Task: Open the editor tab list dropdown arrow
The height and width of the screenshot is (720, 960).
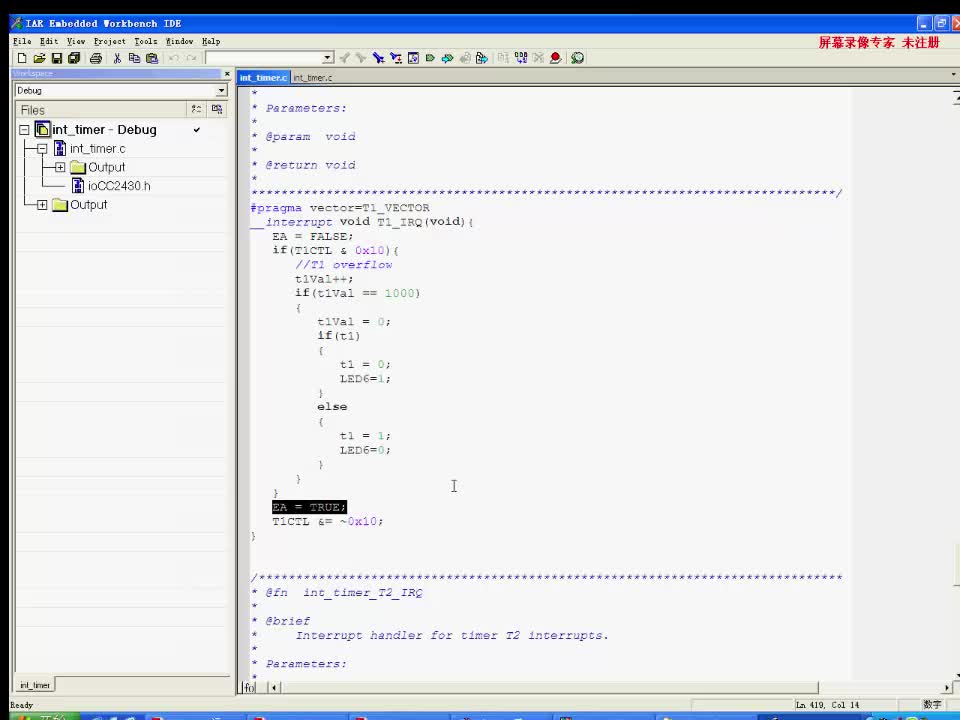Action: (953, 74)
